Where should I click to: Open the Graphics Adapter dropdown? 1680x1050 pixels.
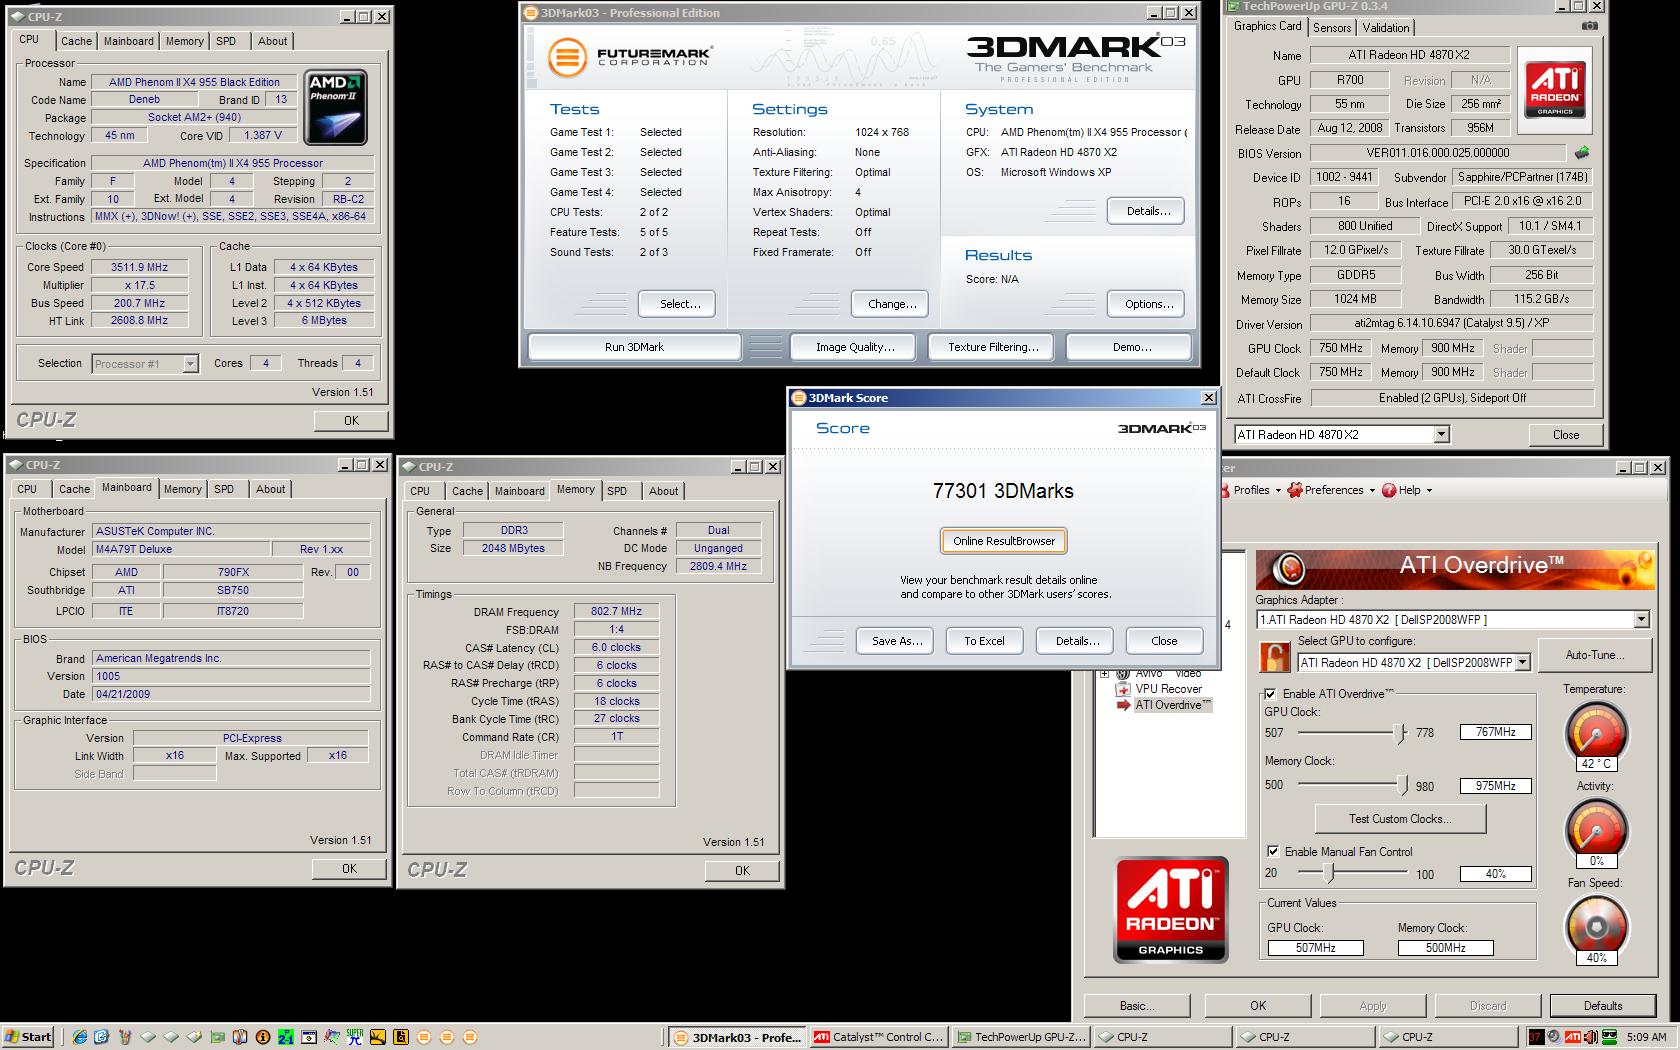[1641, 620]
